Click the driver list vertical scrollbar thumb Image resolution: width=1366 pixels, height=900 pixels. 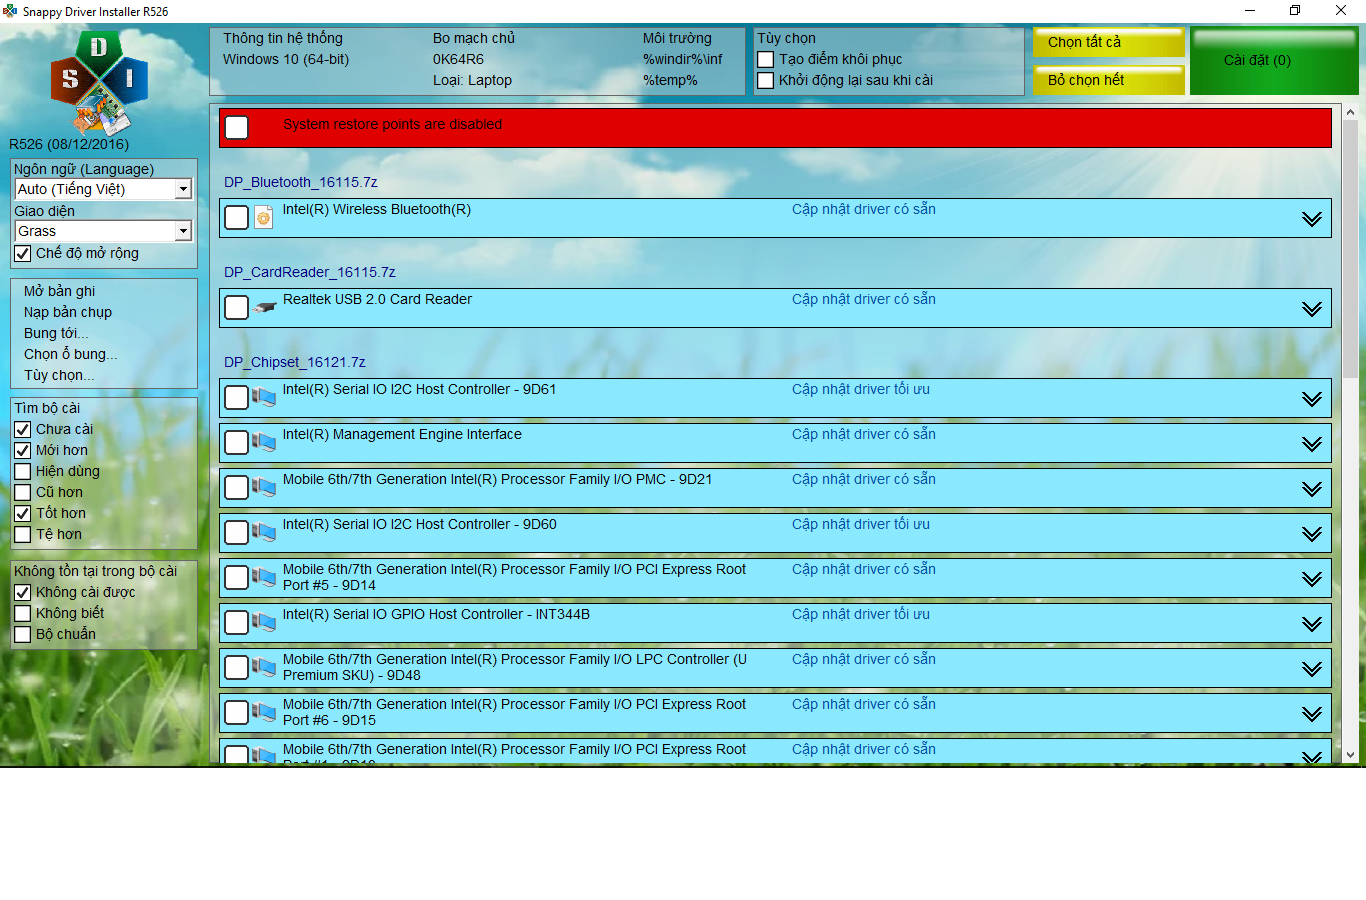1350,249
